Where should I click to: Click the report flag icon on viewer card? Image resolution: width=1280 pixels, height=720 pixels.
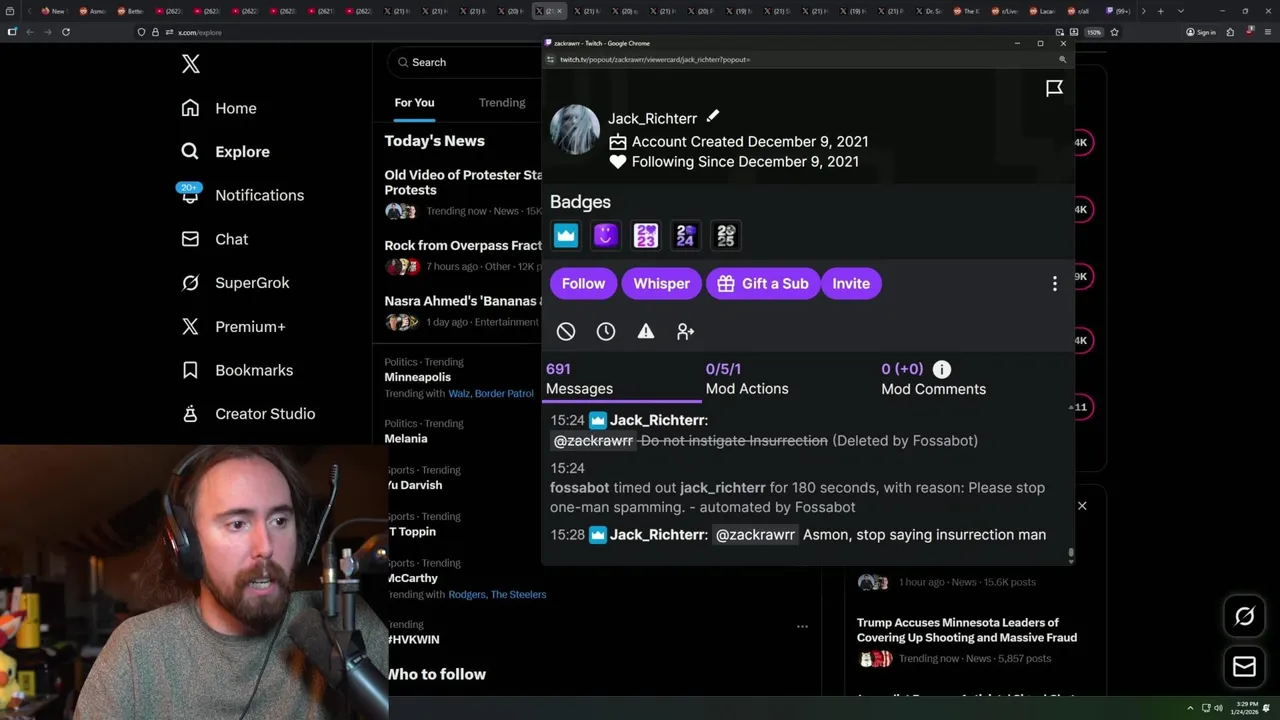[x=1054, y=88]
